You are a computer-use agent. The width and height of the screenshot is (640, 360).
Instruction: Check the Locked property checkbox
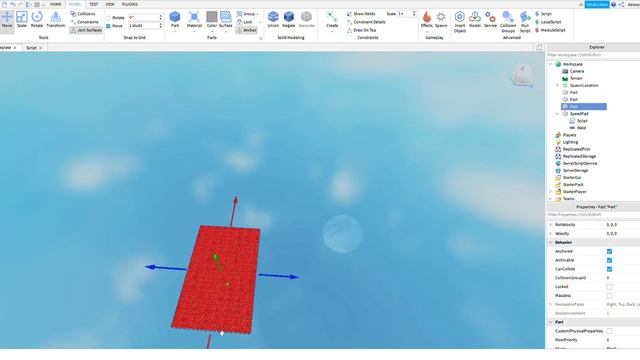[609, 287]
